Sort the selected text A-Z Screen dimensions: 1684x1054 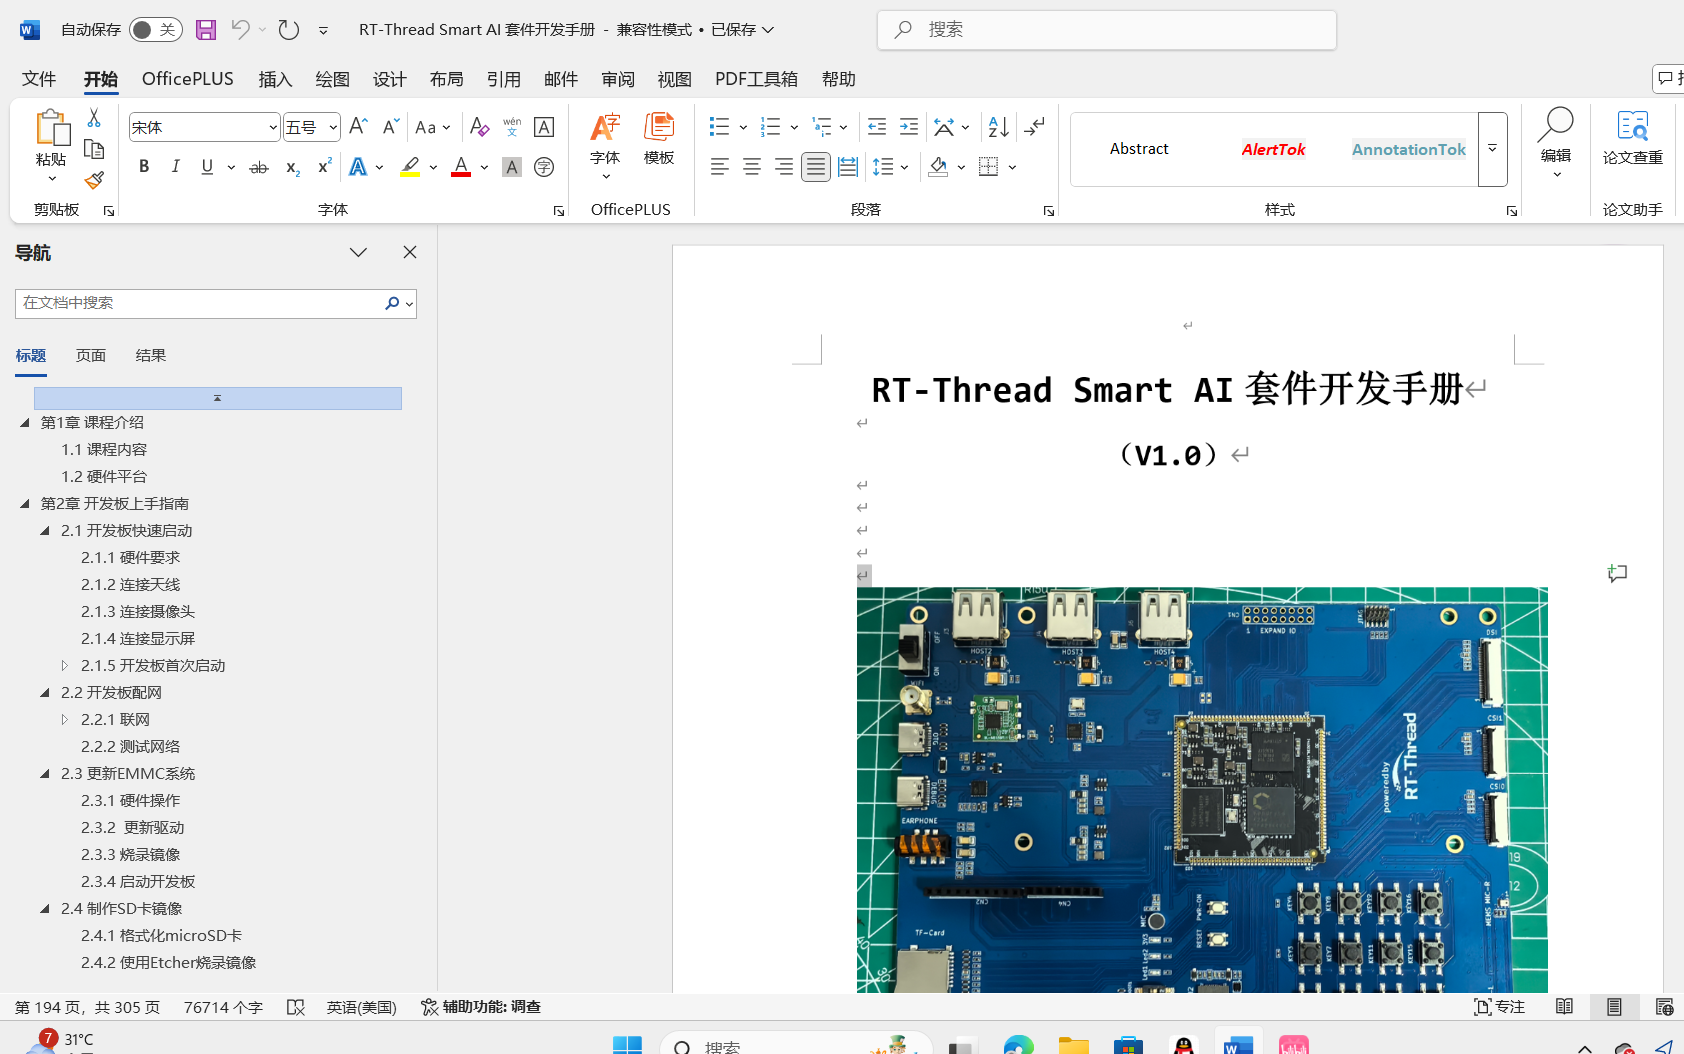coord(998,127)
